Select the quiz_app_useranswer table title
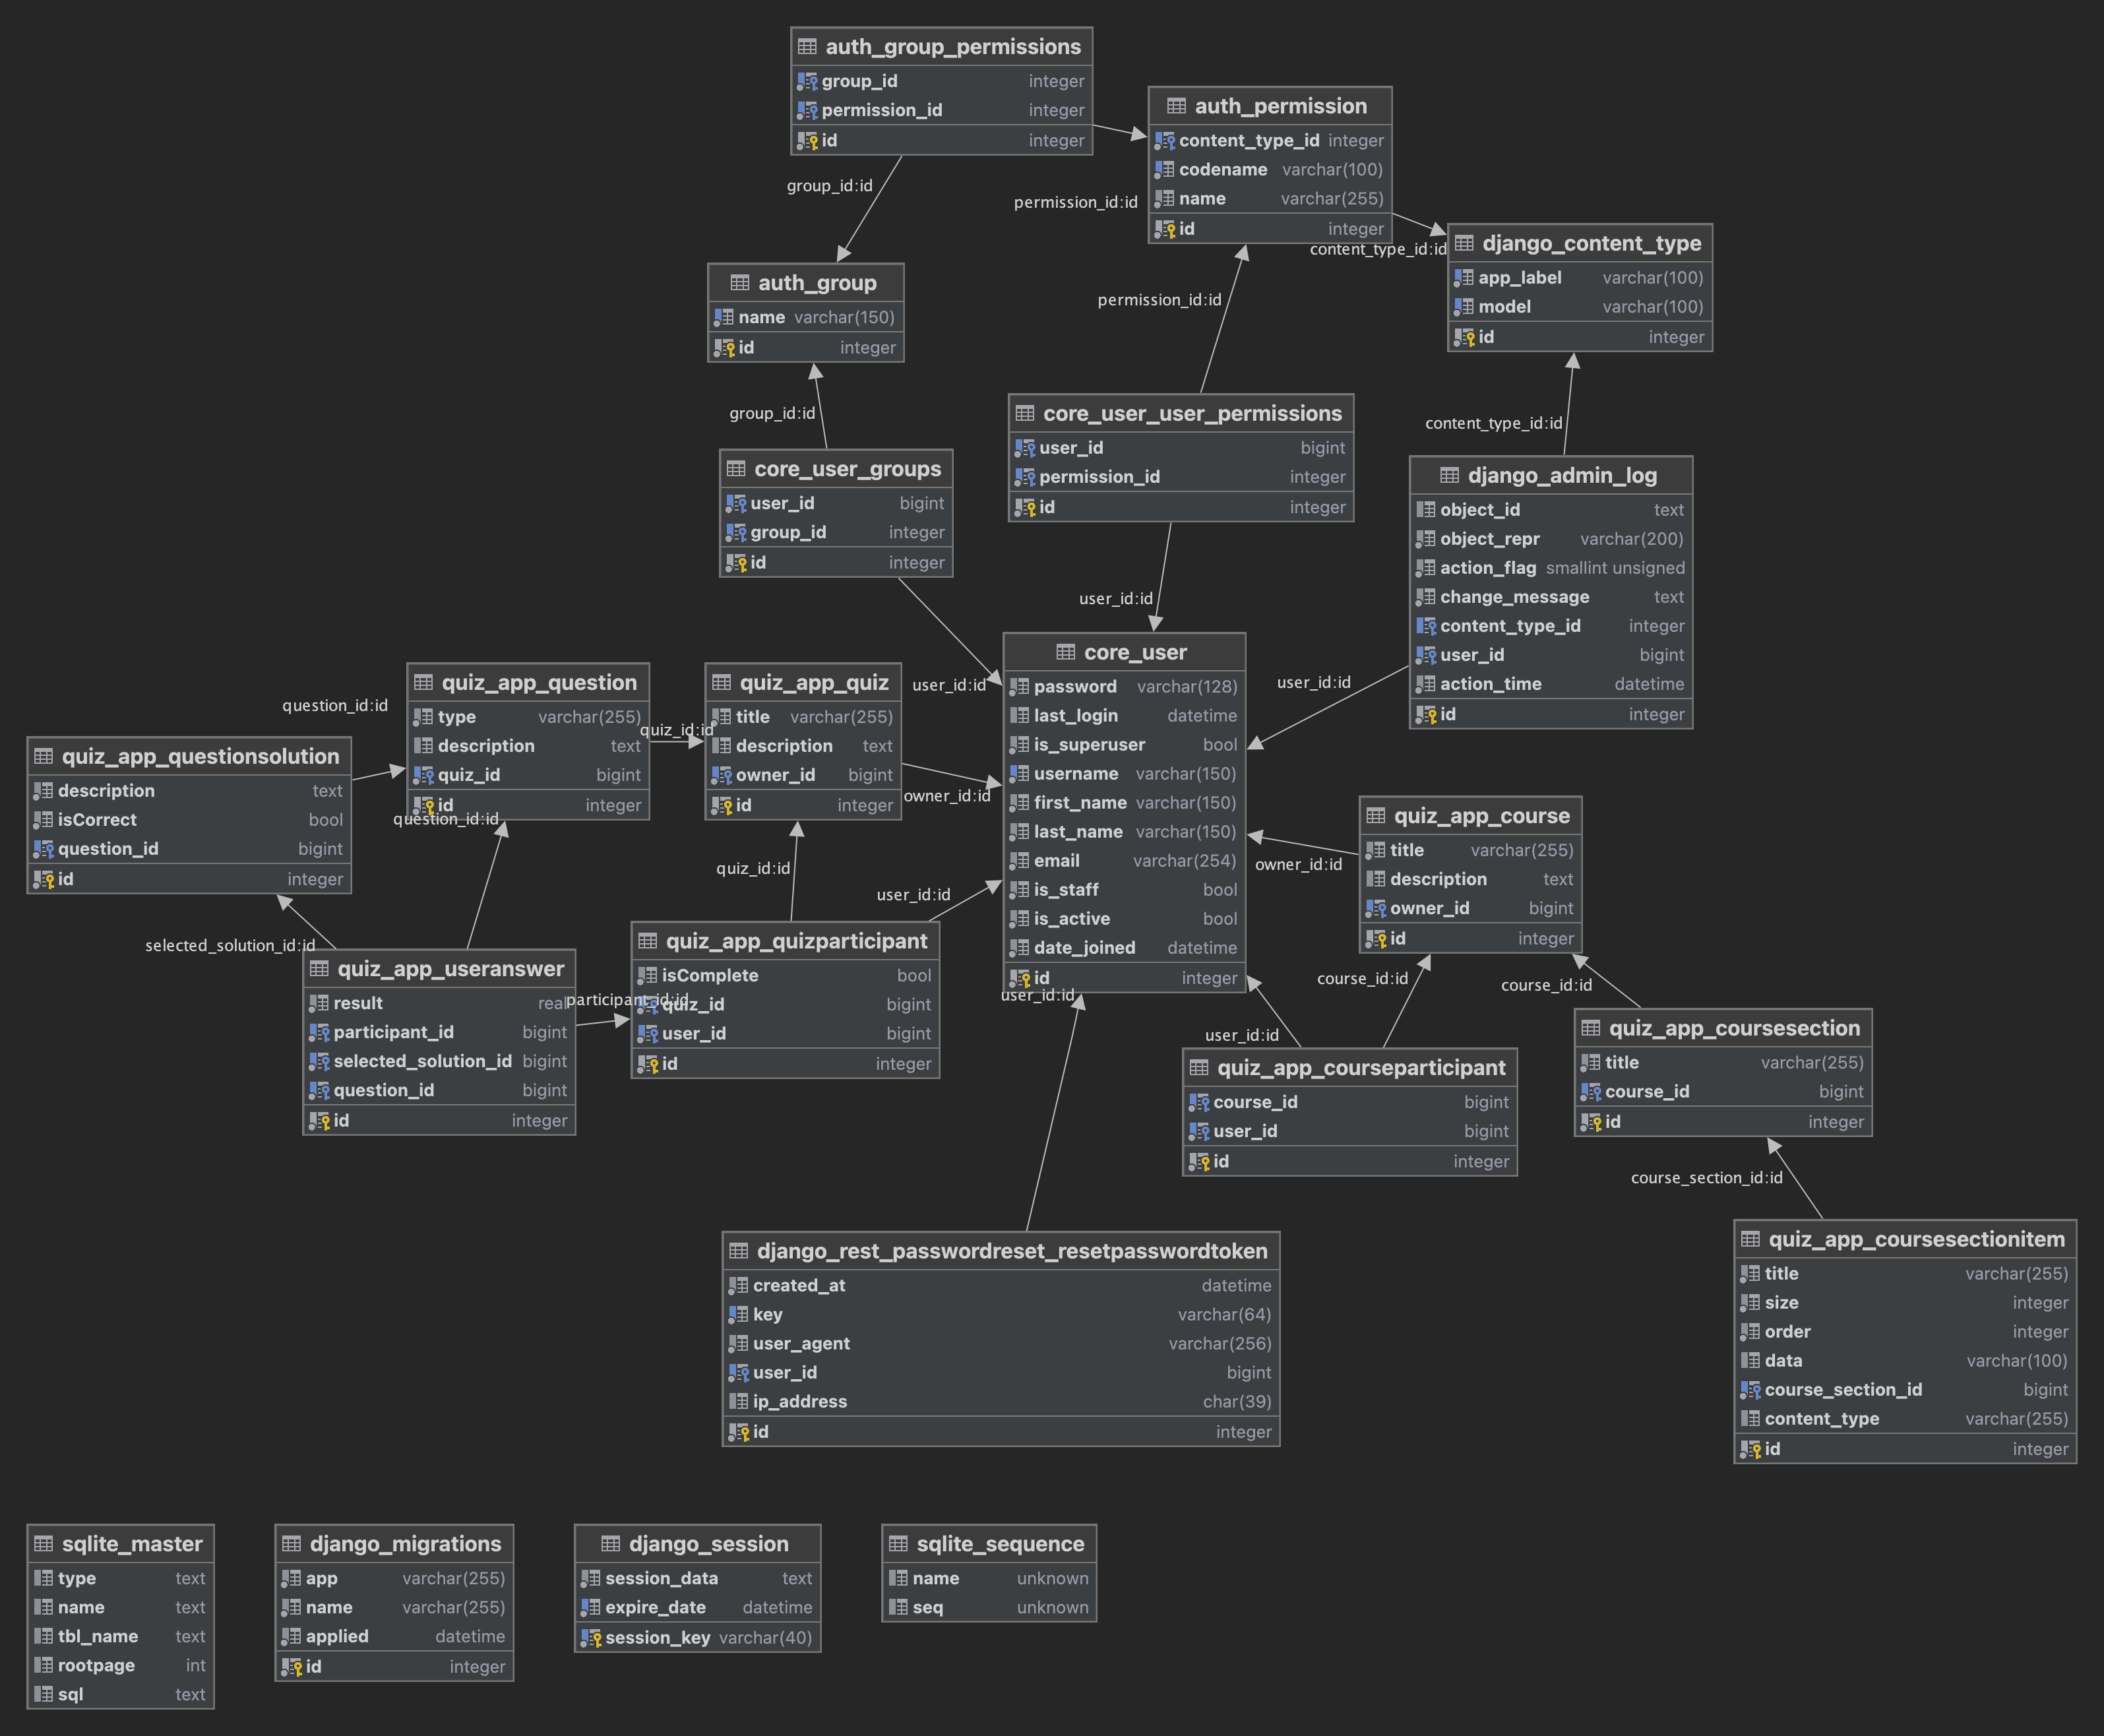This screenshot has width=2104, height=1736. (x=450, y=969)
